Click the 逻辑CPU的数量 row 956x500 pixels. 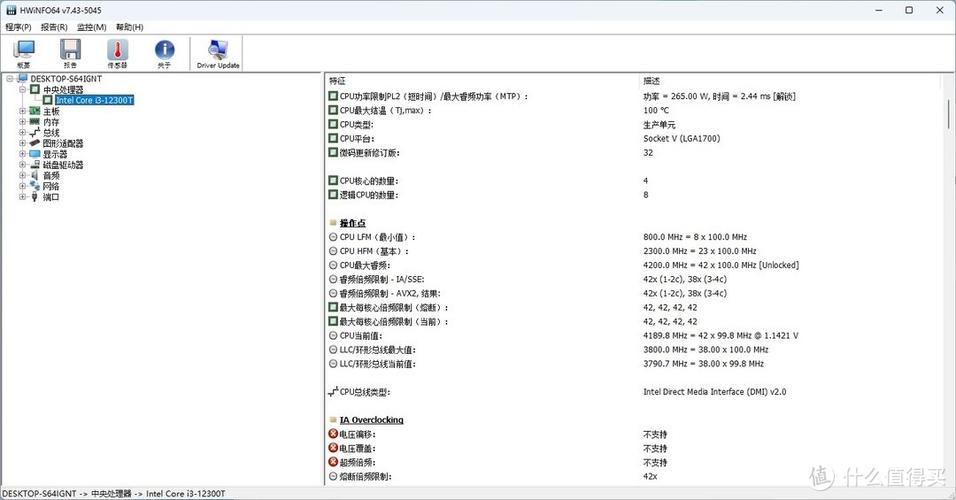pyautogui.click(x=635, y=195)
